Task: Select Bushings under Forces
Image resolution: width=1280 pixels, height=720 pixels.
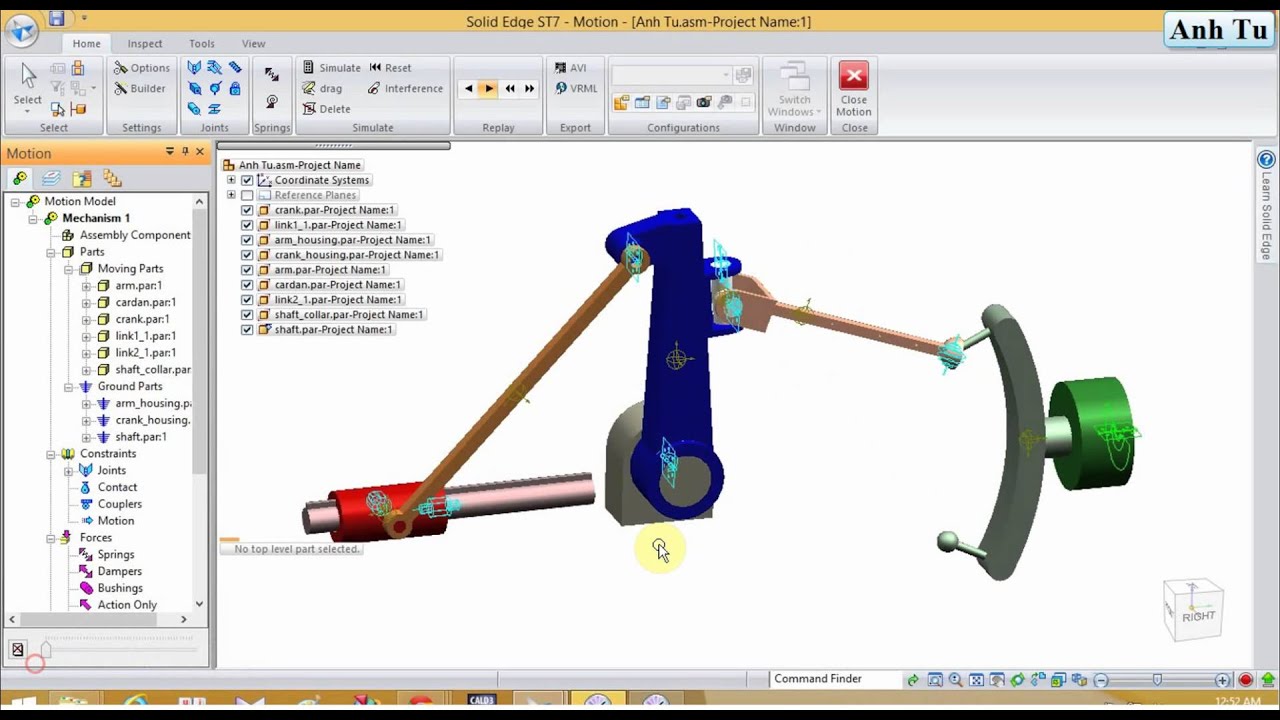Action: click(x=120, y=588)
